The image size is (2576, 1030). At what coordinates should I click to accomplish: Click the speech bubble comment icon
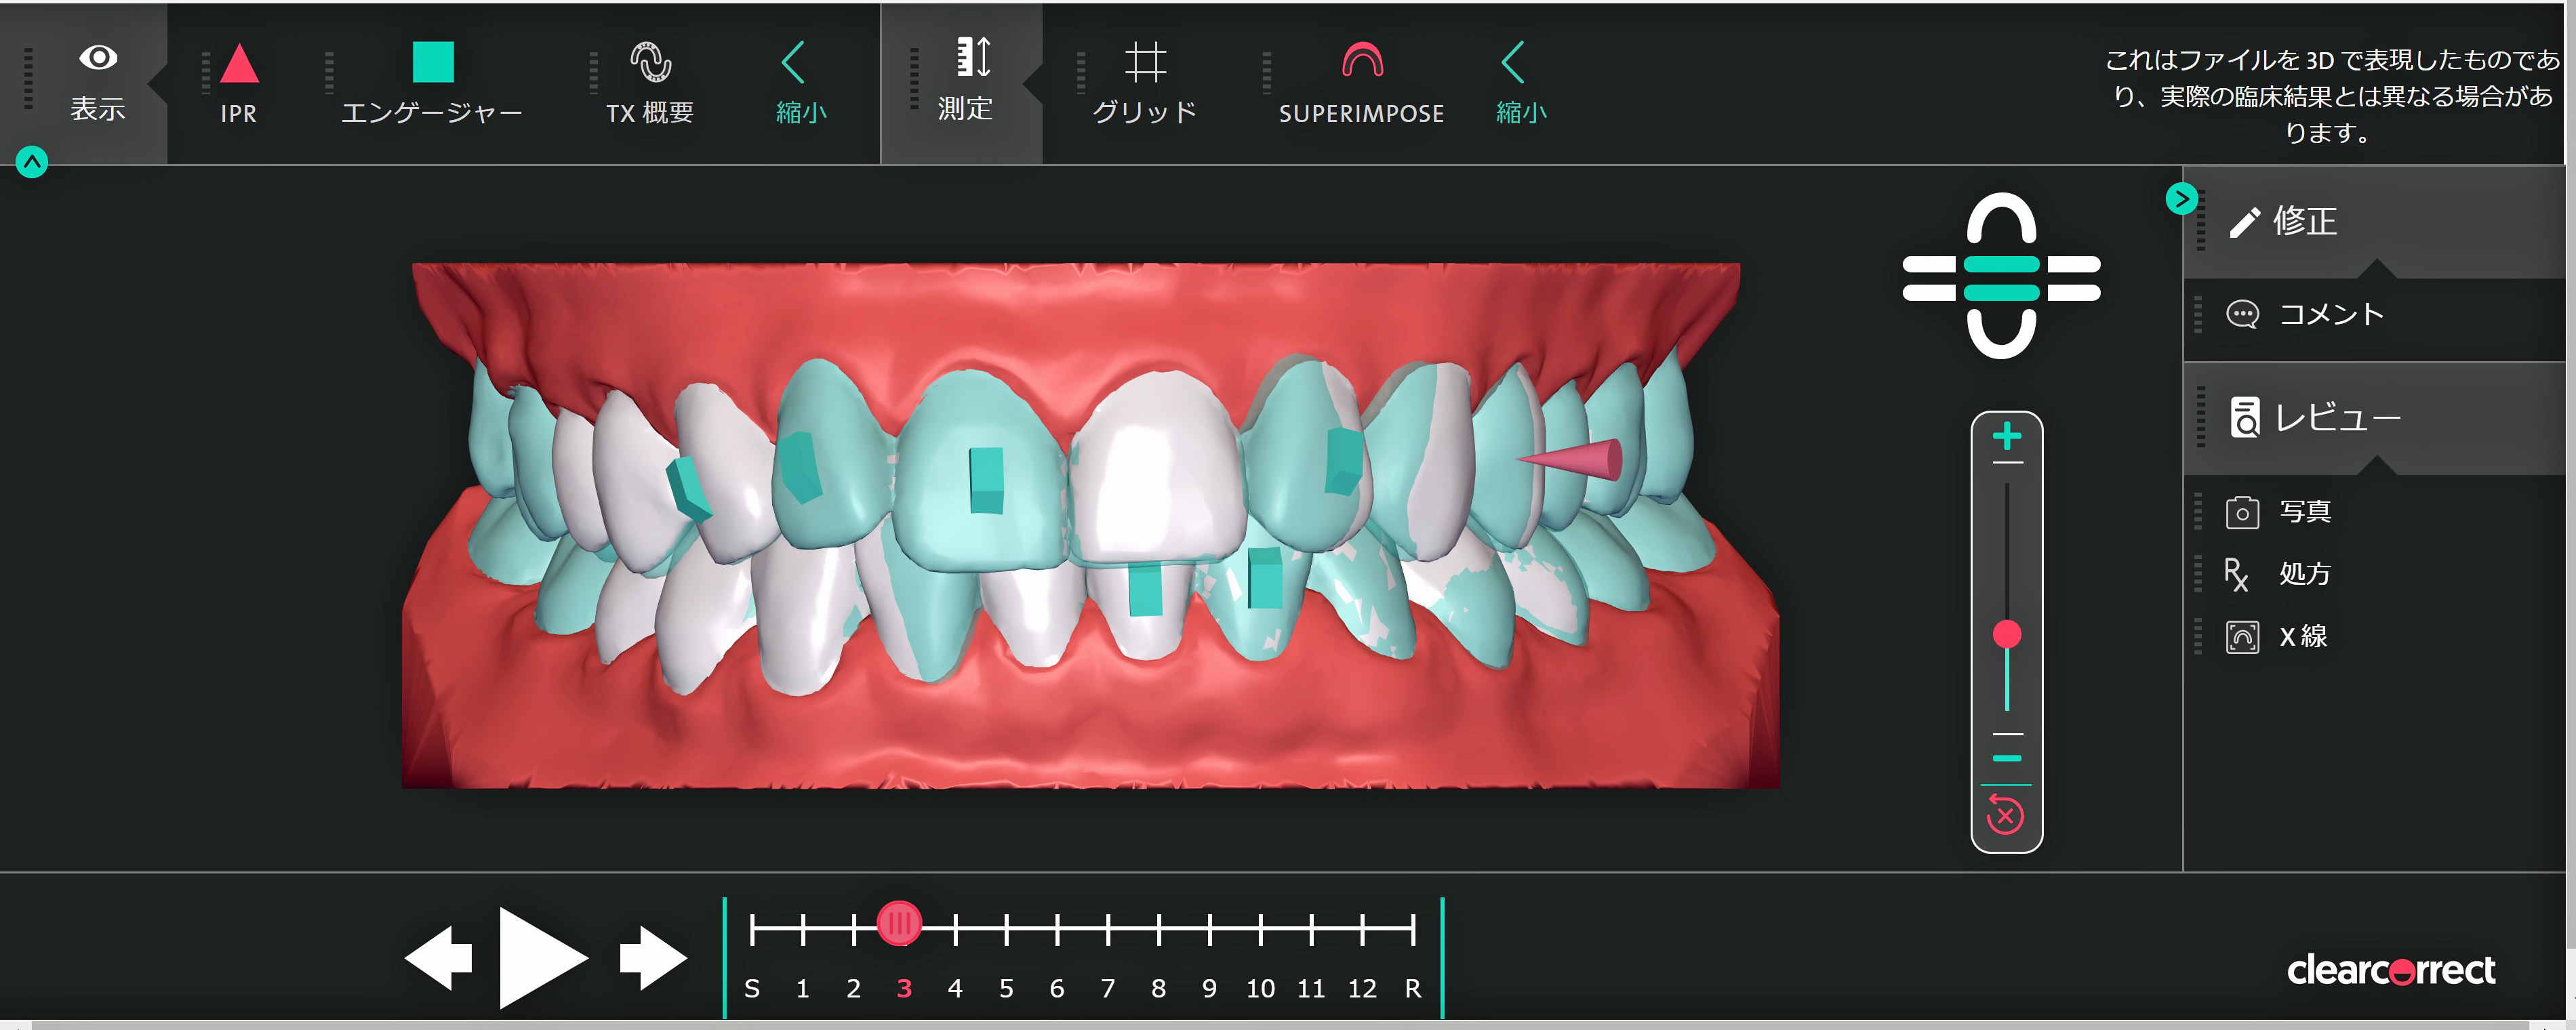pos(2242,314)
